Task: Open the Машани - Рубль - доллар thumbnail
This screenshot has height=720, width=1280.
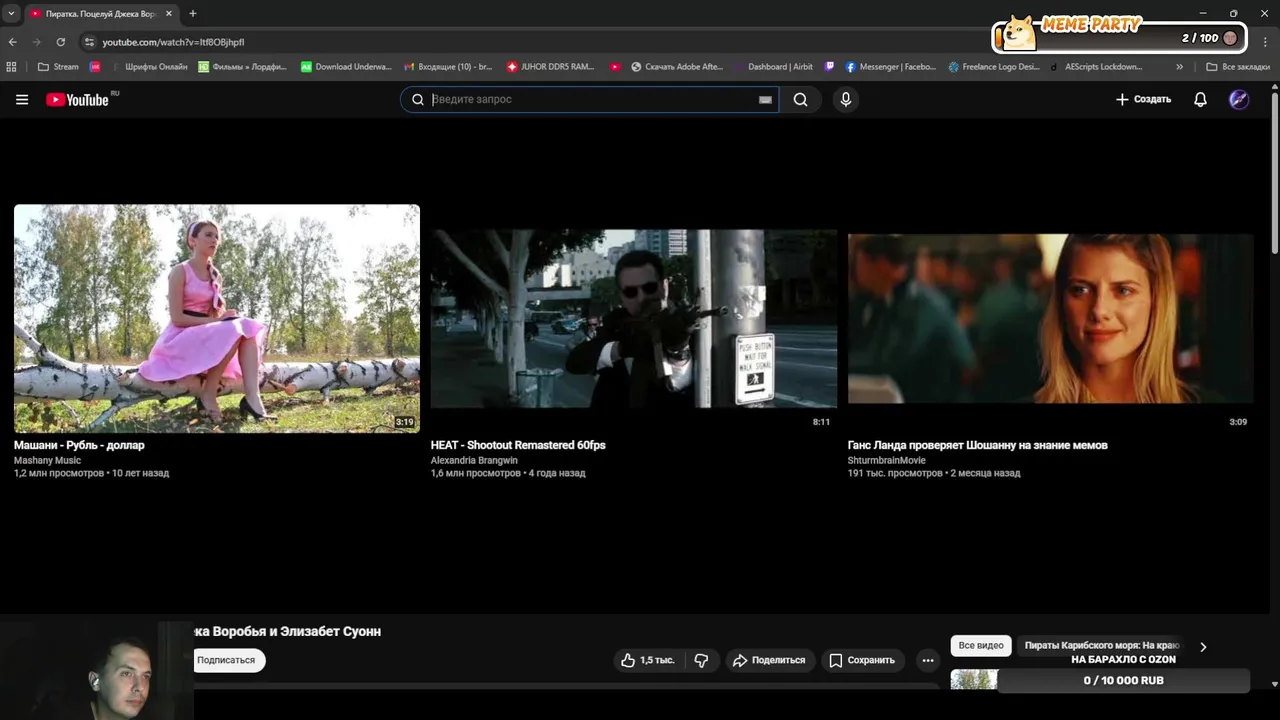Action: pyautogui.click(x=217, y=318)
